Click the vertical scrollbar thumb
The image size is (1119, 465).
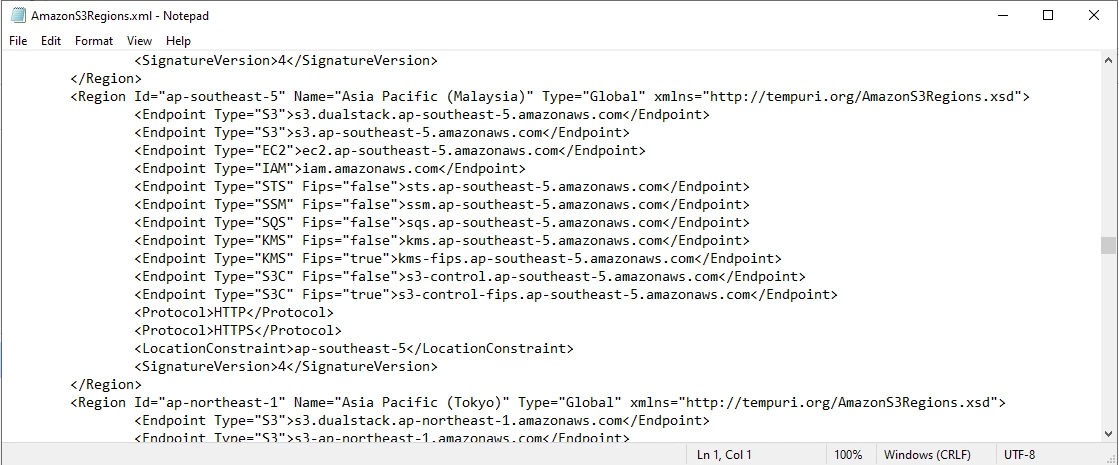coord(1108,246)
